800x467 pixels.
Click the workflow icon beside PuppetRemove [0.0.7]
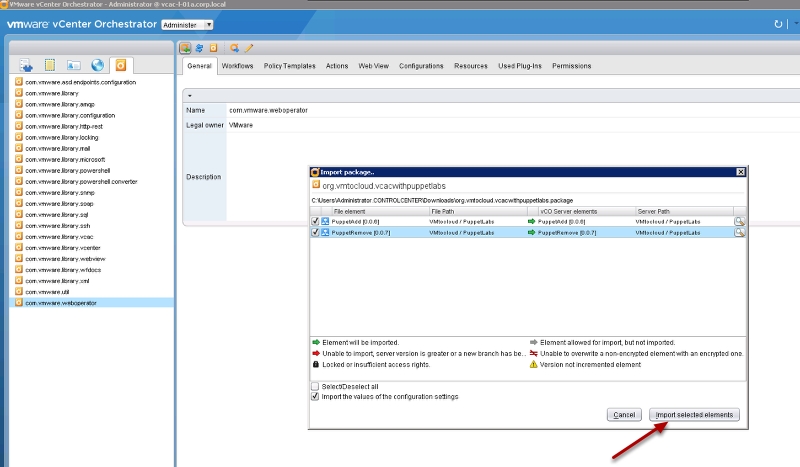(x=325, y=232)
